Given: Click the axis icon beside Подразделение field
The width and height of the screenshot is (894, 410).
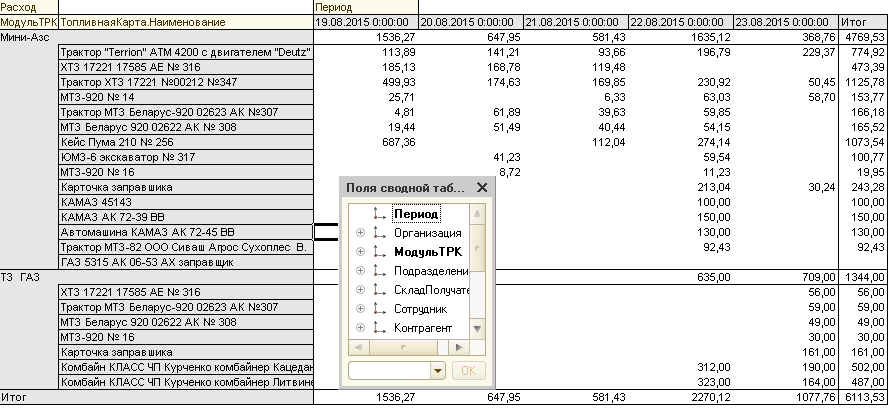Looking at the screenshot, I should click(x=378, y=271).
